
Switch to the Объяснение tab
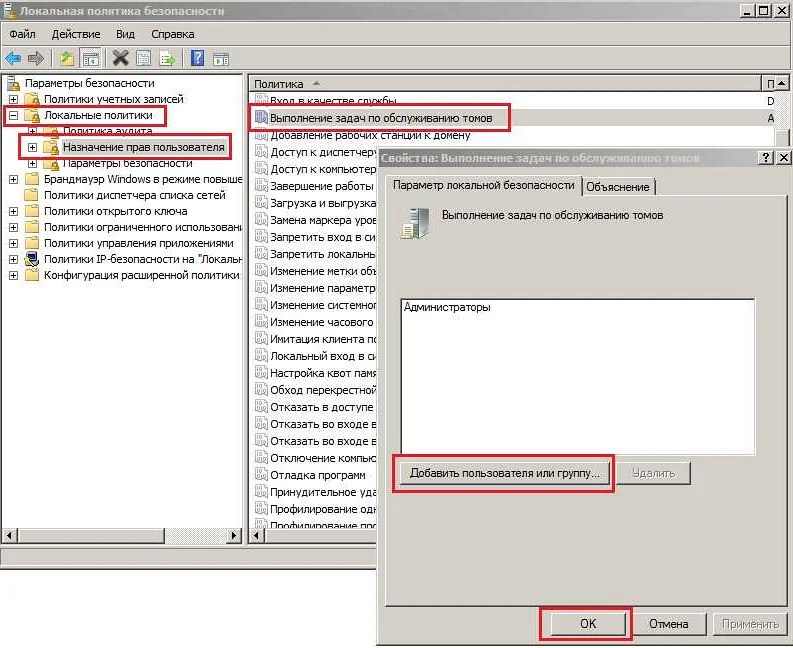[618, 186]
